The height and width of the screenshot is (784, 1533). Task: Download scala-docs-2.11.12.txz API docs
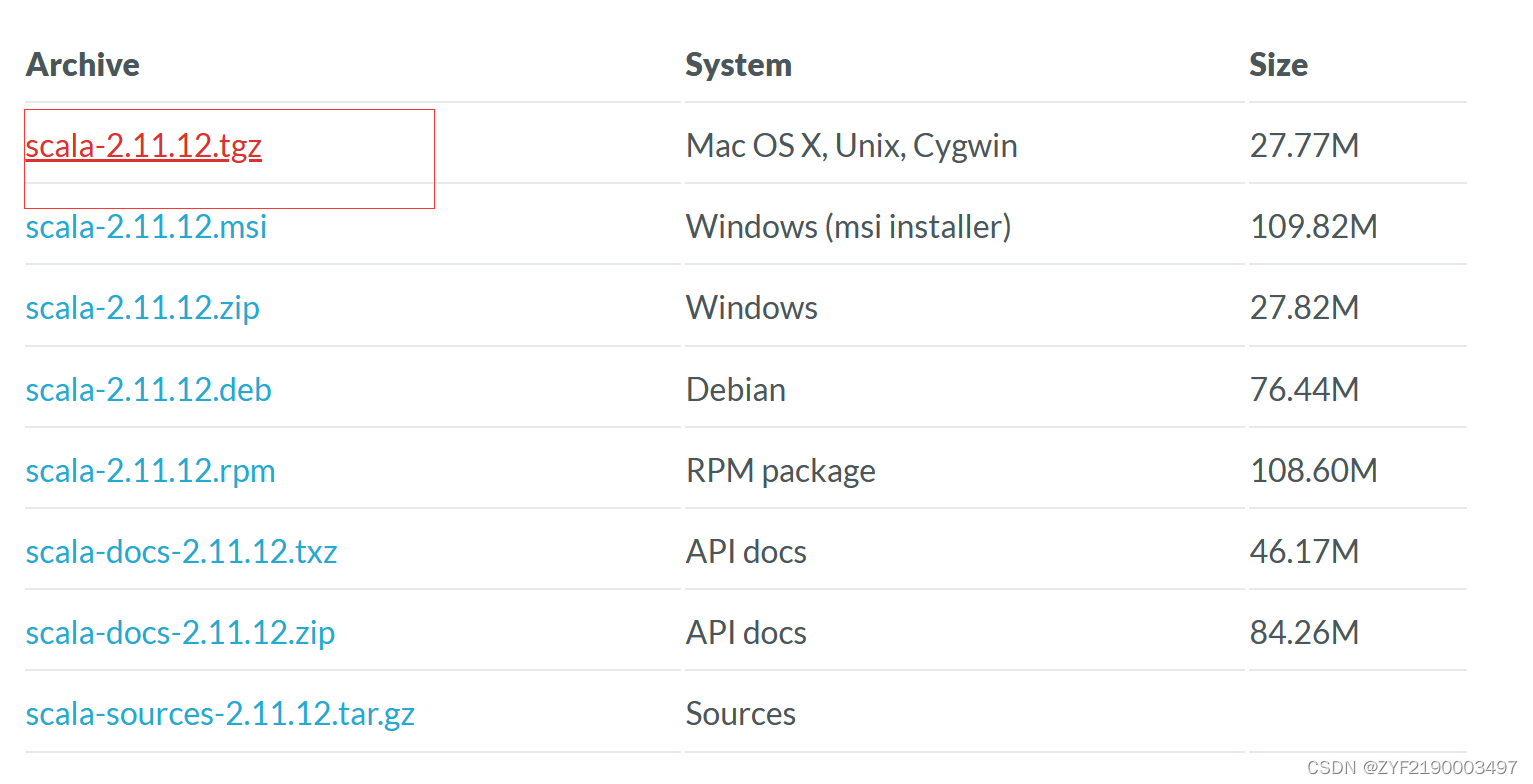182,552
